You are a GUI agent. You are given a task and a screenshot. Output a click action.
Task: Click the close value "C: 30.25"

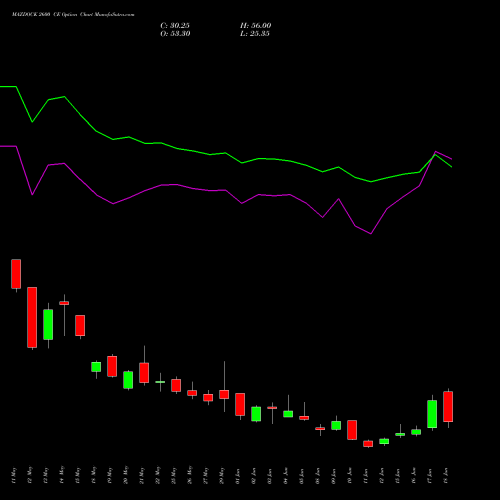pos(175,26)
